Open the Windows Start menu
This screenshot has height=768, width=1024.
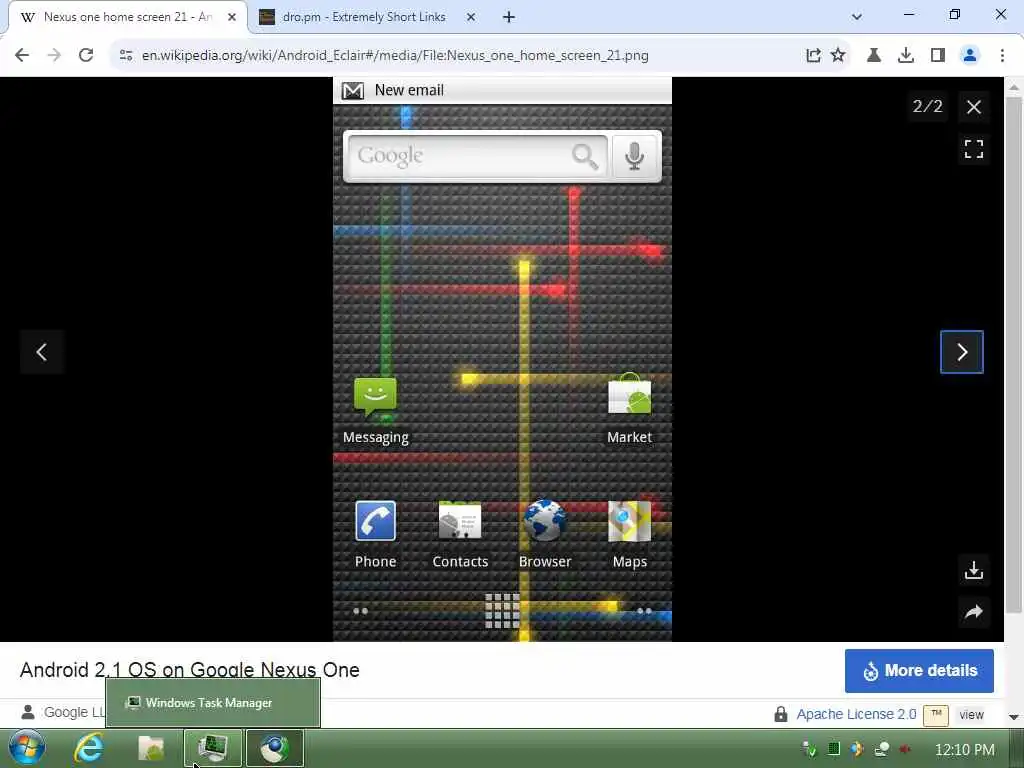click(27, 748)
